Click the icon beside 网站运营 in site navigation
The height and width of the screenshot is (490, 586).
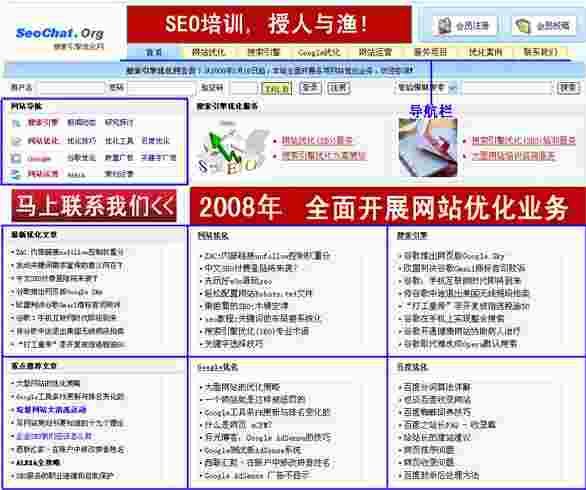(16, 174)
